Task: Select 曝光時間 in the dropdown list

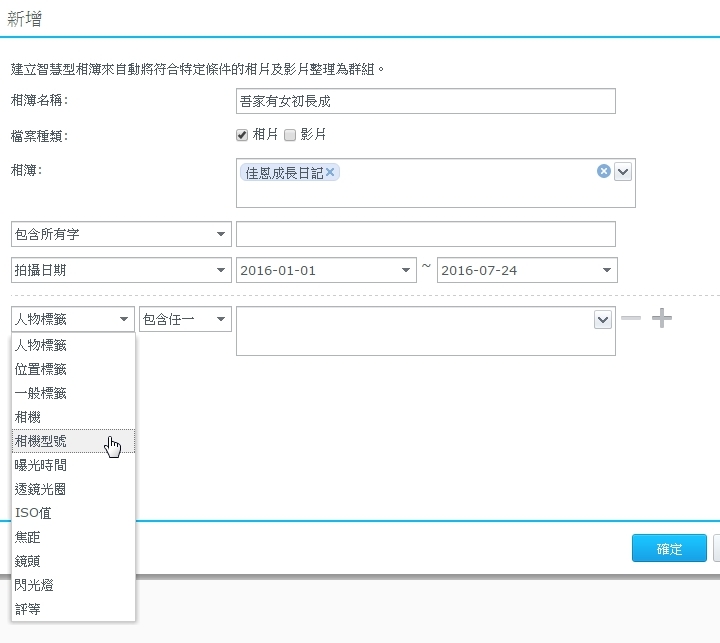Action: point(42,465)
